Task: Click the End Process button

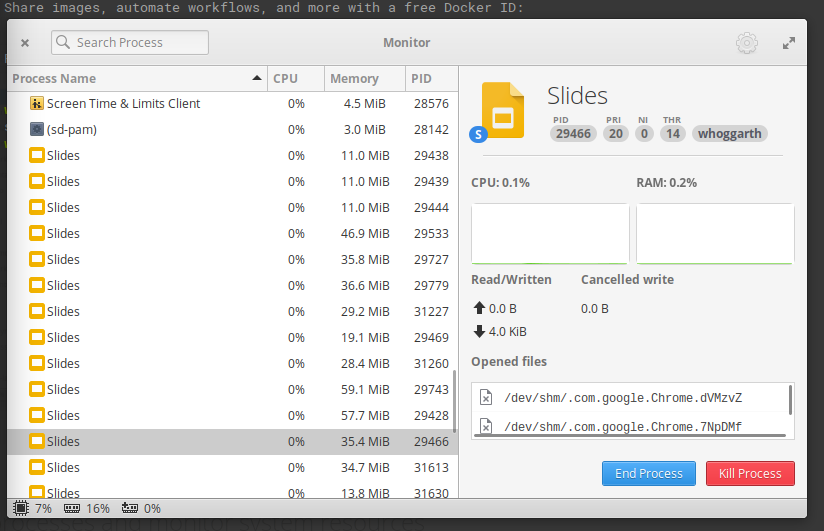Action: (648, 474)
